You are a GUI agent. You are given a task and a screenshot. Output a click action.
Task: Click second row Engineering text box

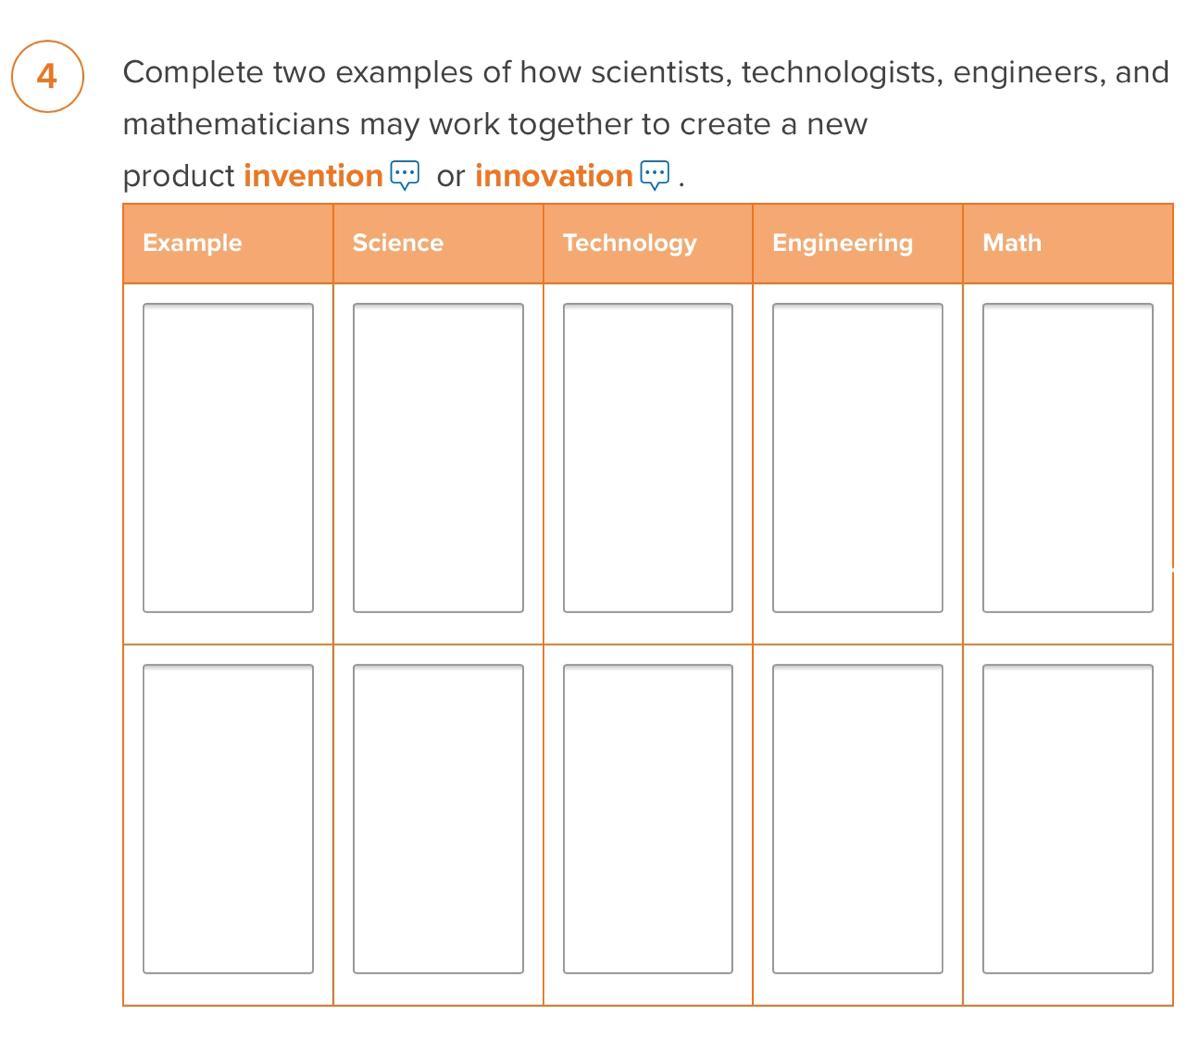857,819
